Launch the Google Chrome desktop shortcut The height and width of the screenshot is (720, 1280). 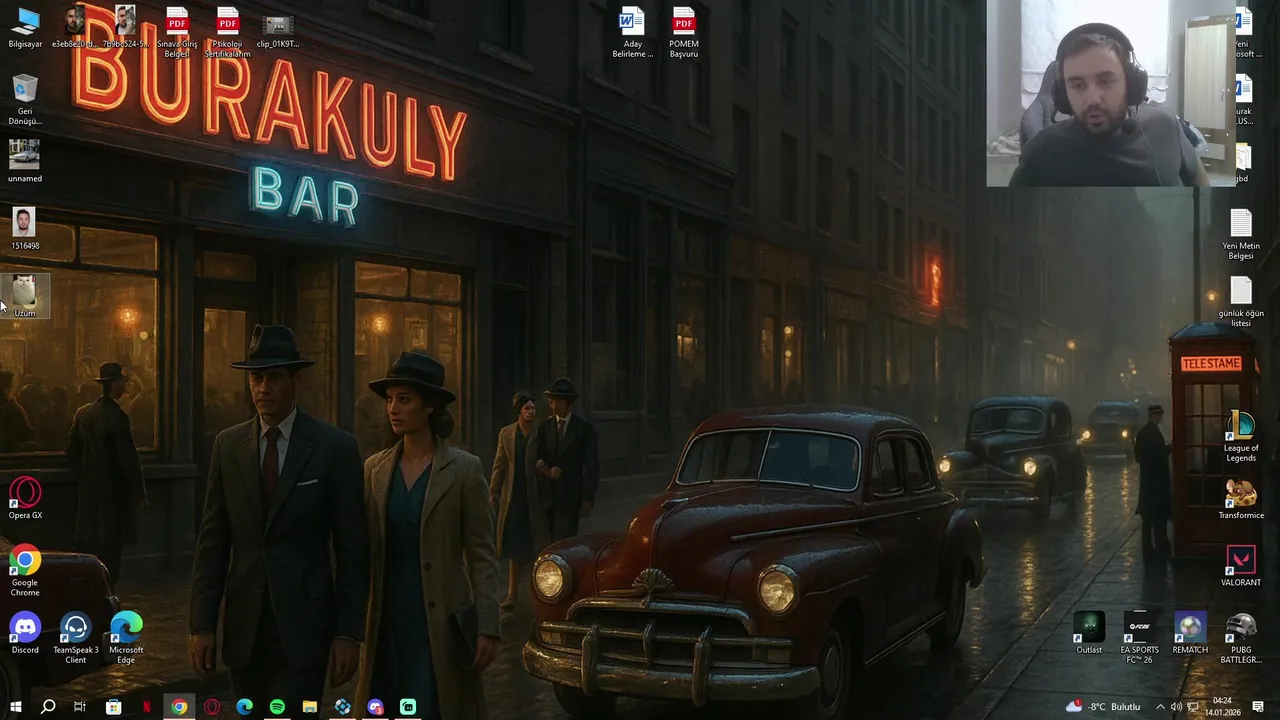pyautogui.click(x=25, y=570)
